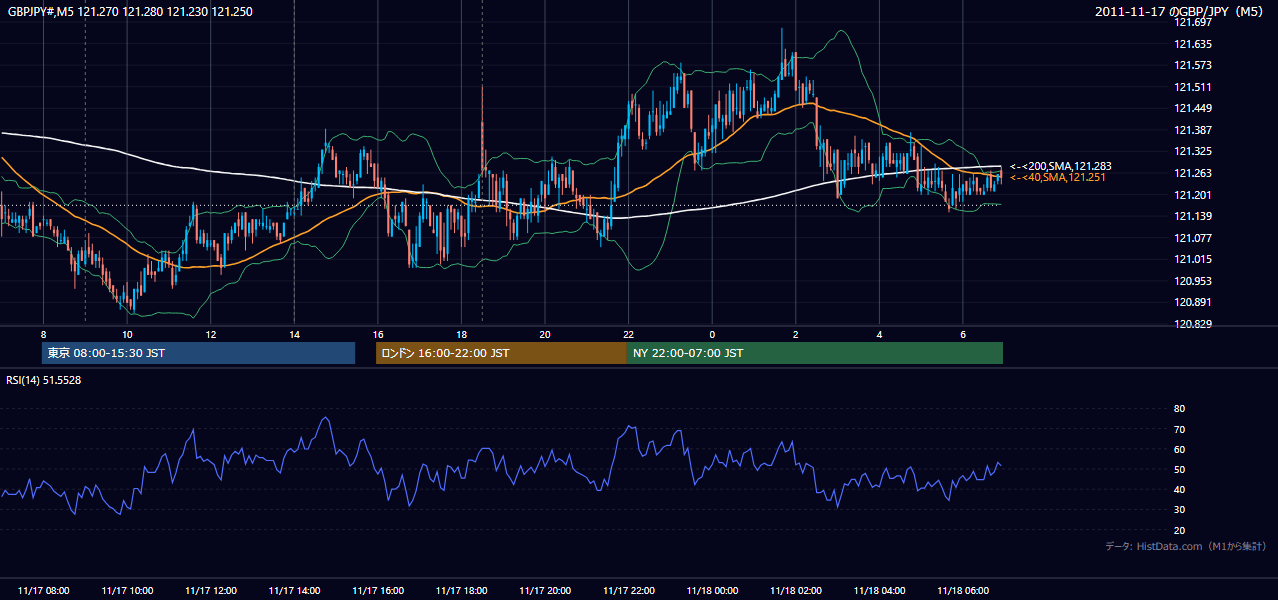This screenshot has width=1278, height=600.
Task: Click the 11/18 00:00 time label
Action: [712, 590]
